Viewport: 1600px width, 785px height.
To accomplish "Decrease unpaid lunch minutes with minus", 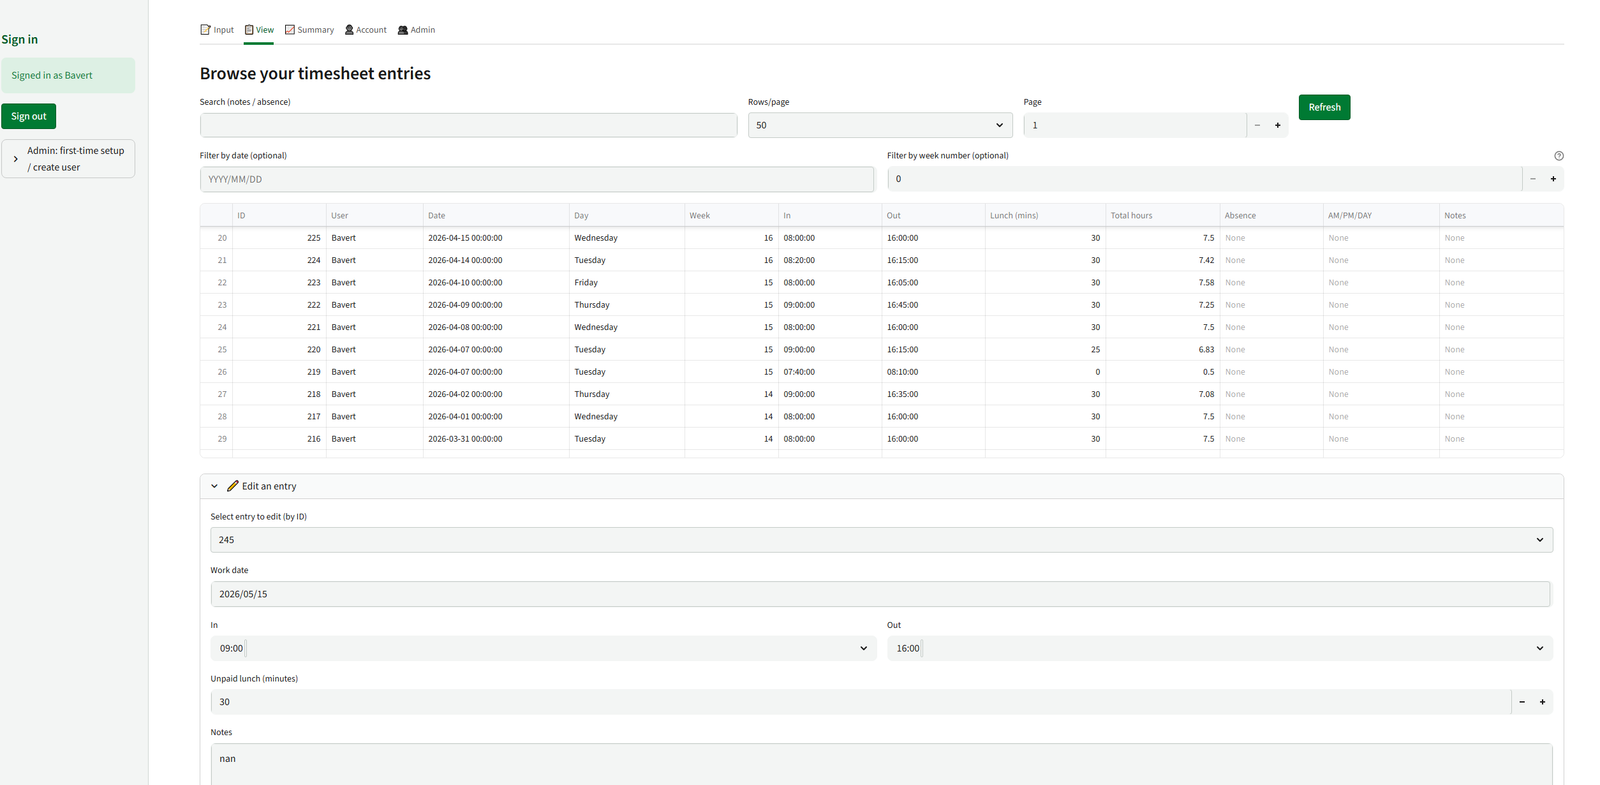I will (x=1522, y=702).
